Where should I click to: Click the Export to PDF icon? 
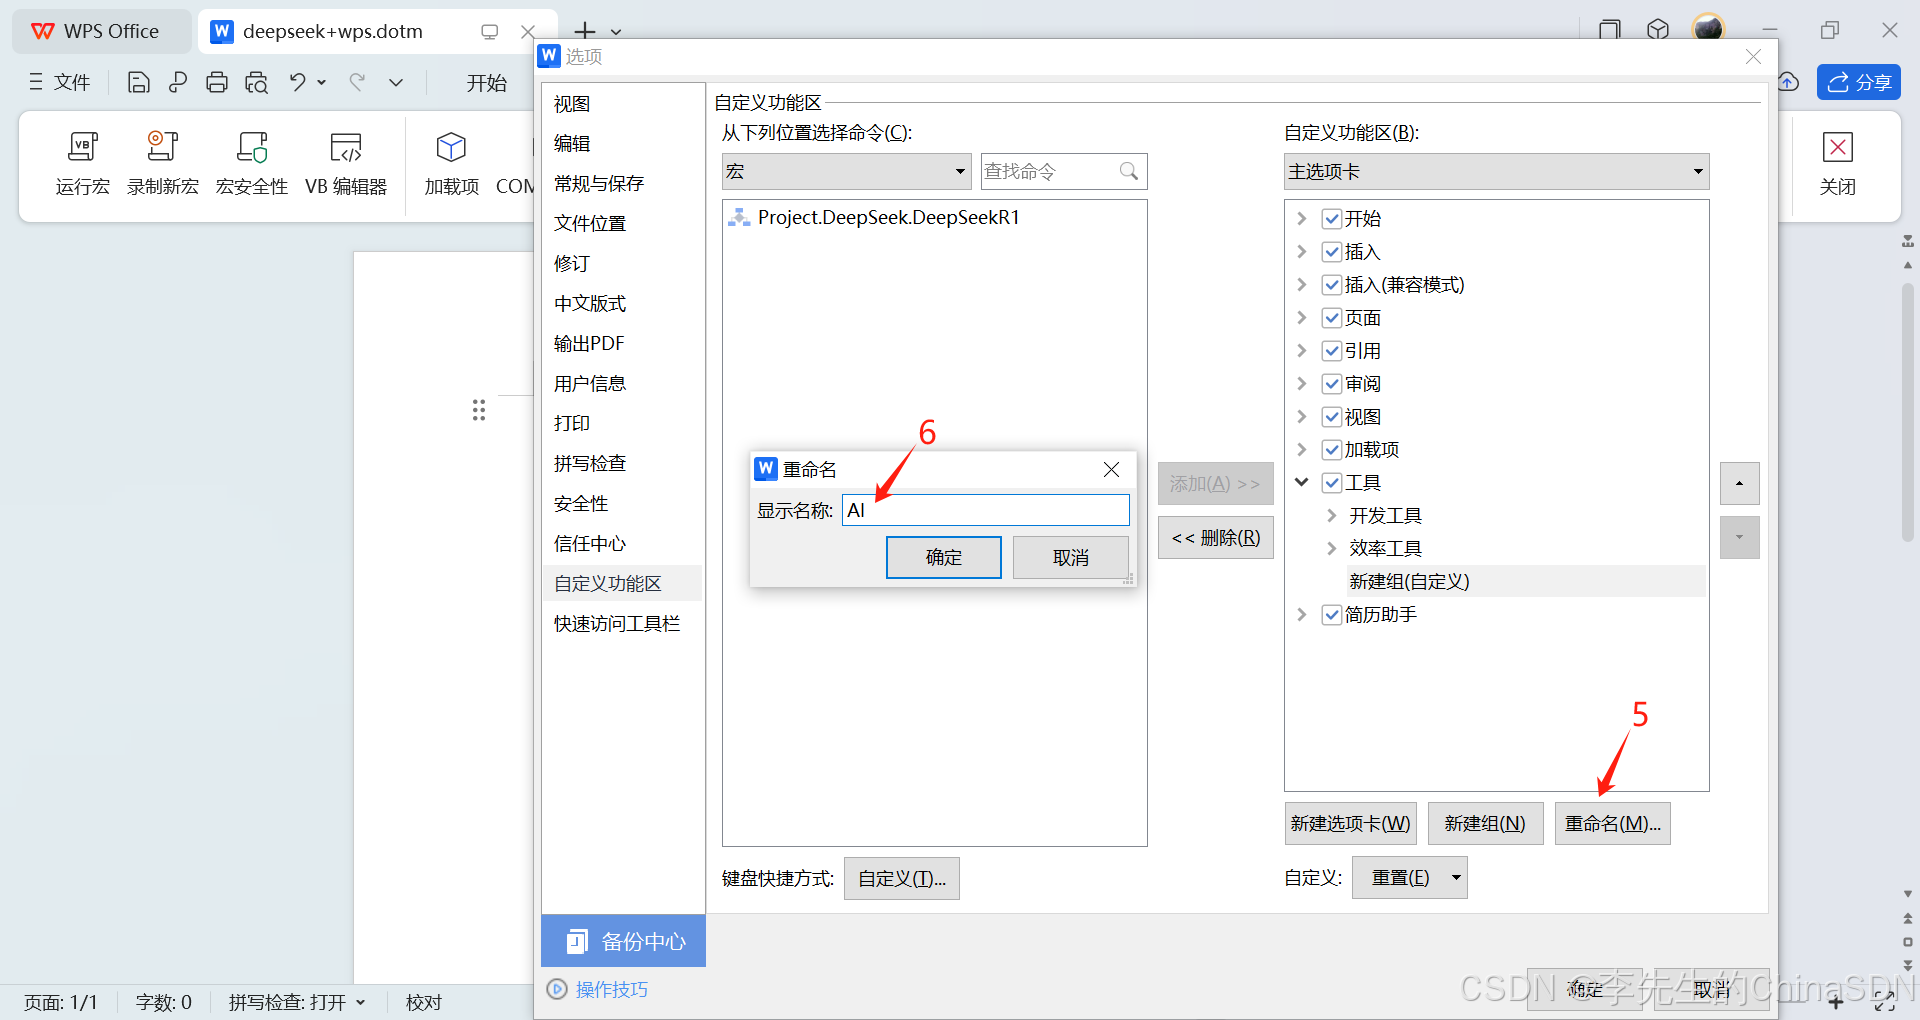coord(178,82)
